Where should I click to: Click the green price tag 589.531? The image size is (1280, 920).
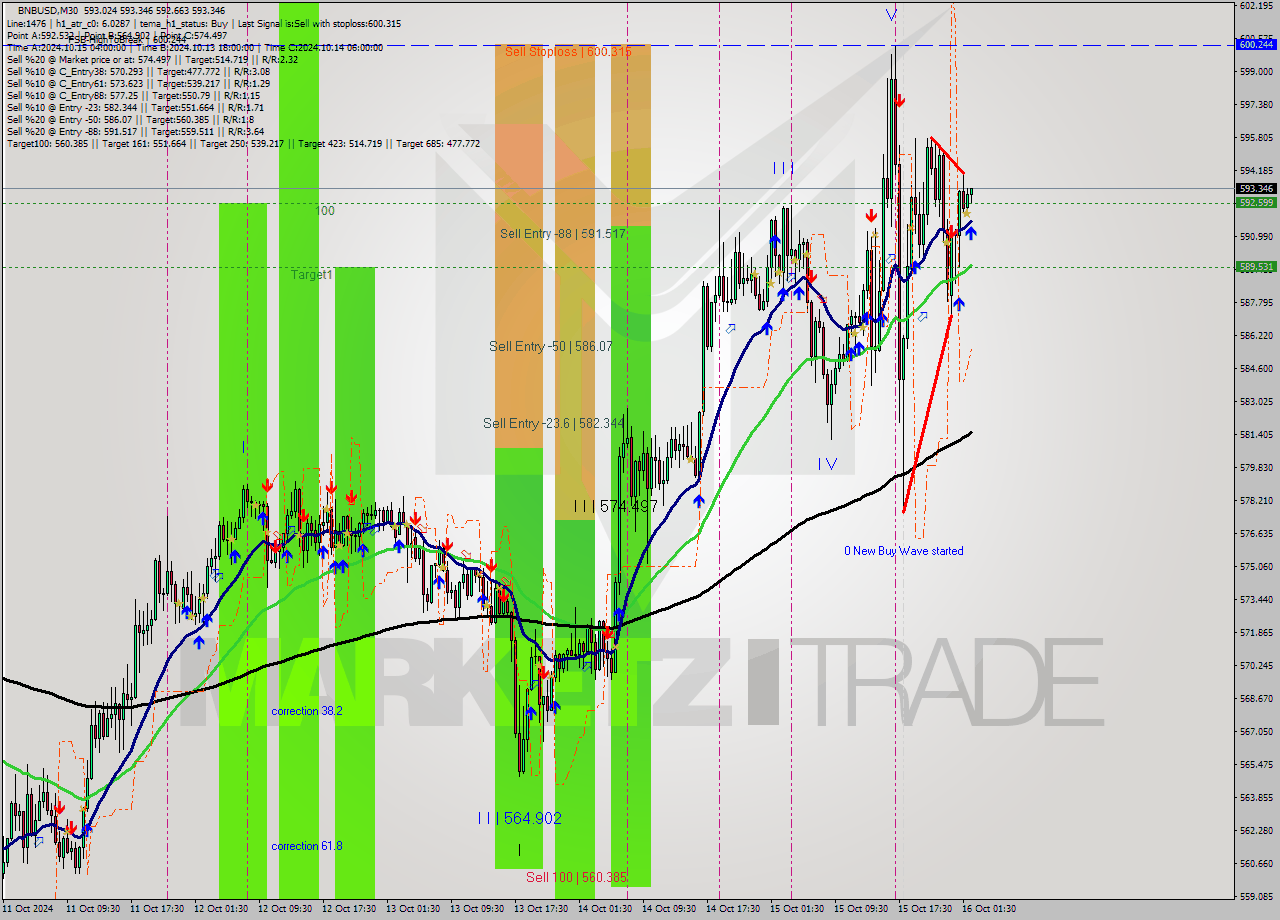coord(1256,267)
